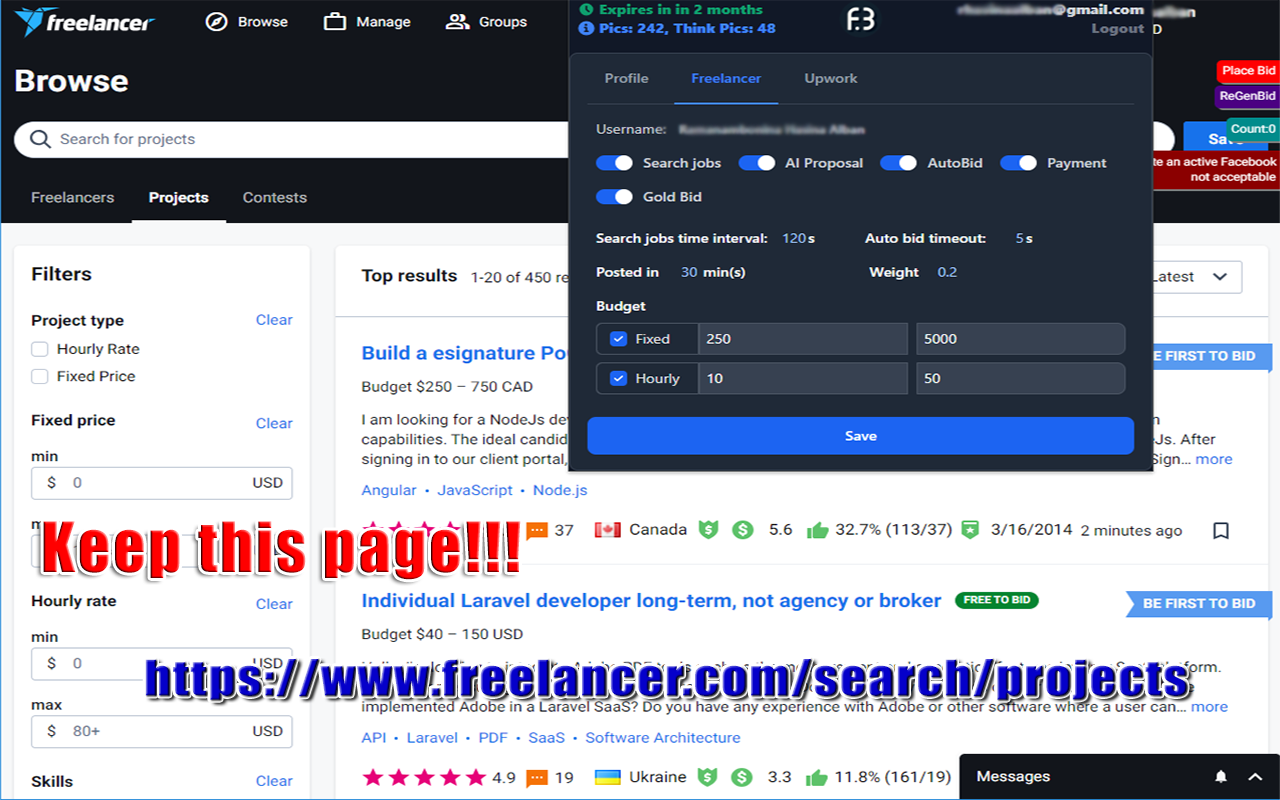The image size is (1280, 800).
Task: Turn off the Gold Bid toggle
Action: [x=613, y=197]
